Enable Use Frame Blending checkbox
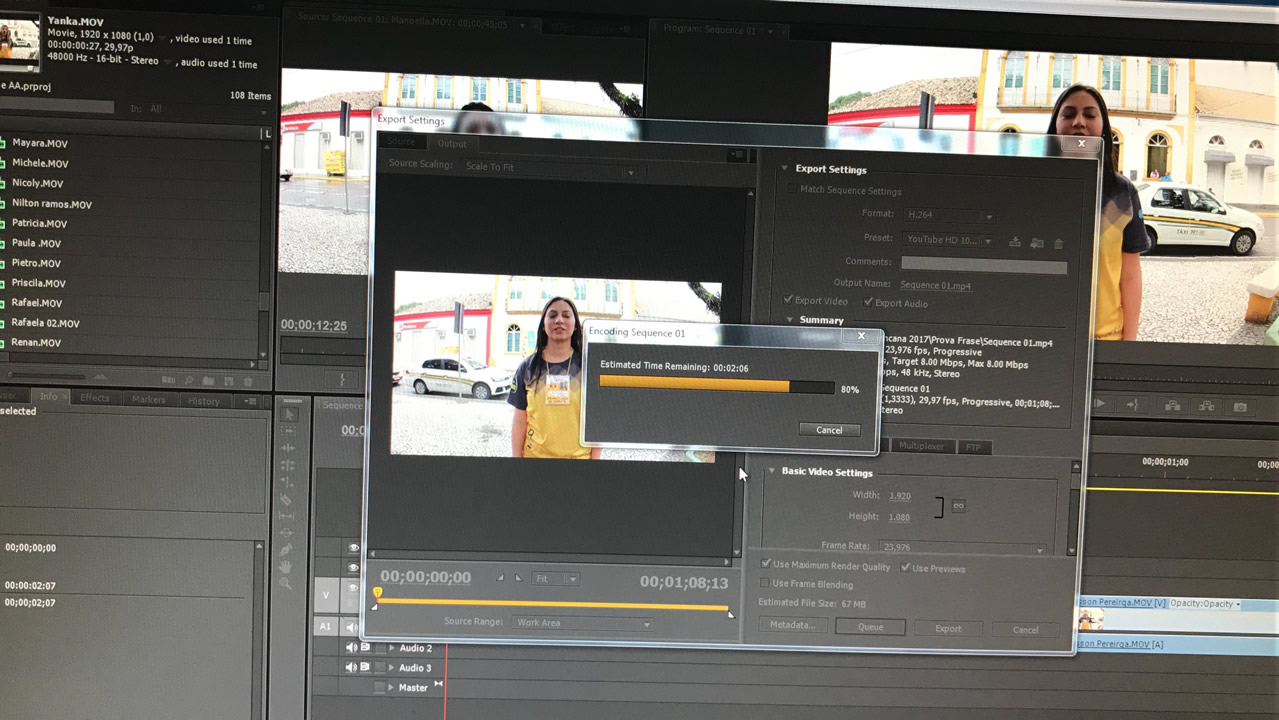Screen dimensions: 1279x720 click(x=765, y=583)
